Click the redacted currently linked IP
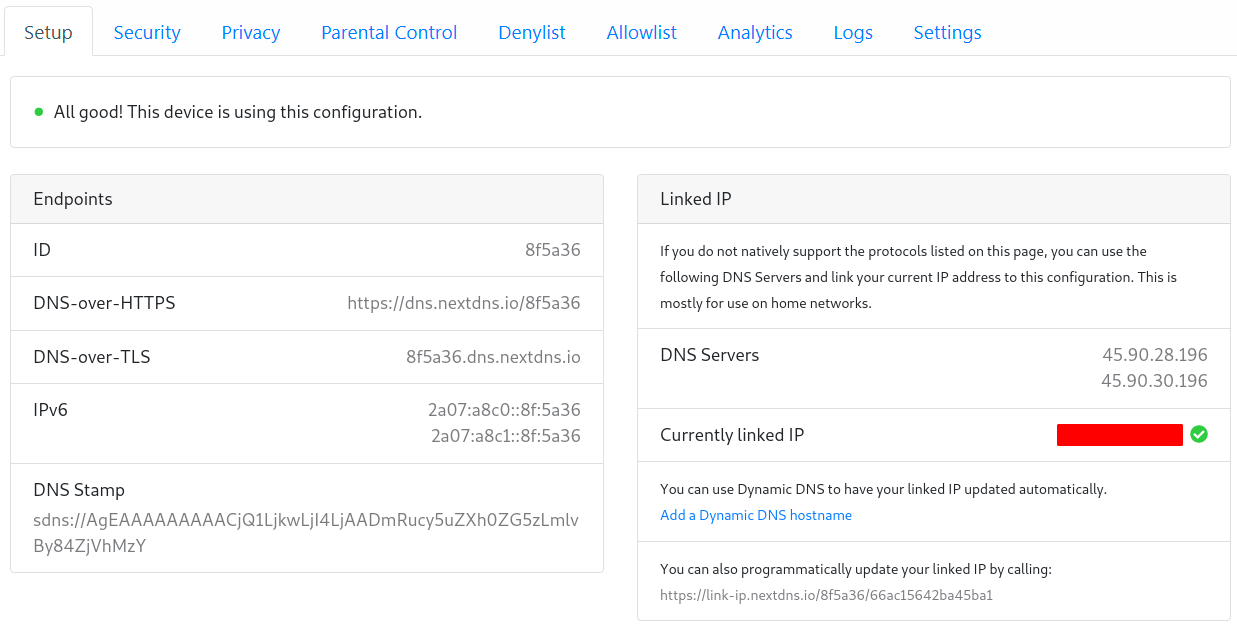The image size is (1237, 627). pyautogui.click(x=1119, y=435)
